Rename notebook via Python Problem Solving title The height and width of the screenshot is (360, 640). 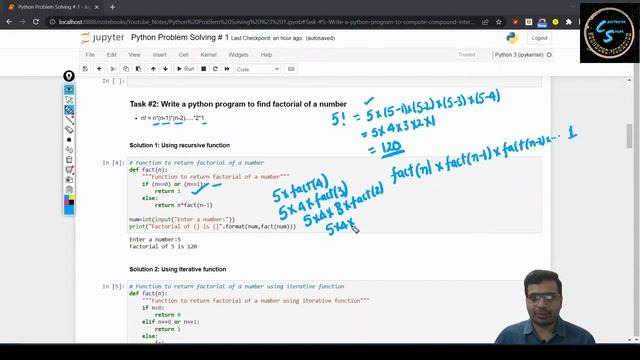pyautogui.click(x=180, y=38)
